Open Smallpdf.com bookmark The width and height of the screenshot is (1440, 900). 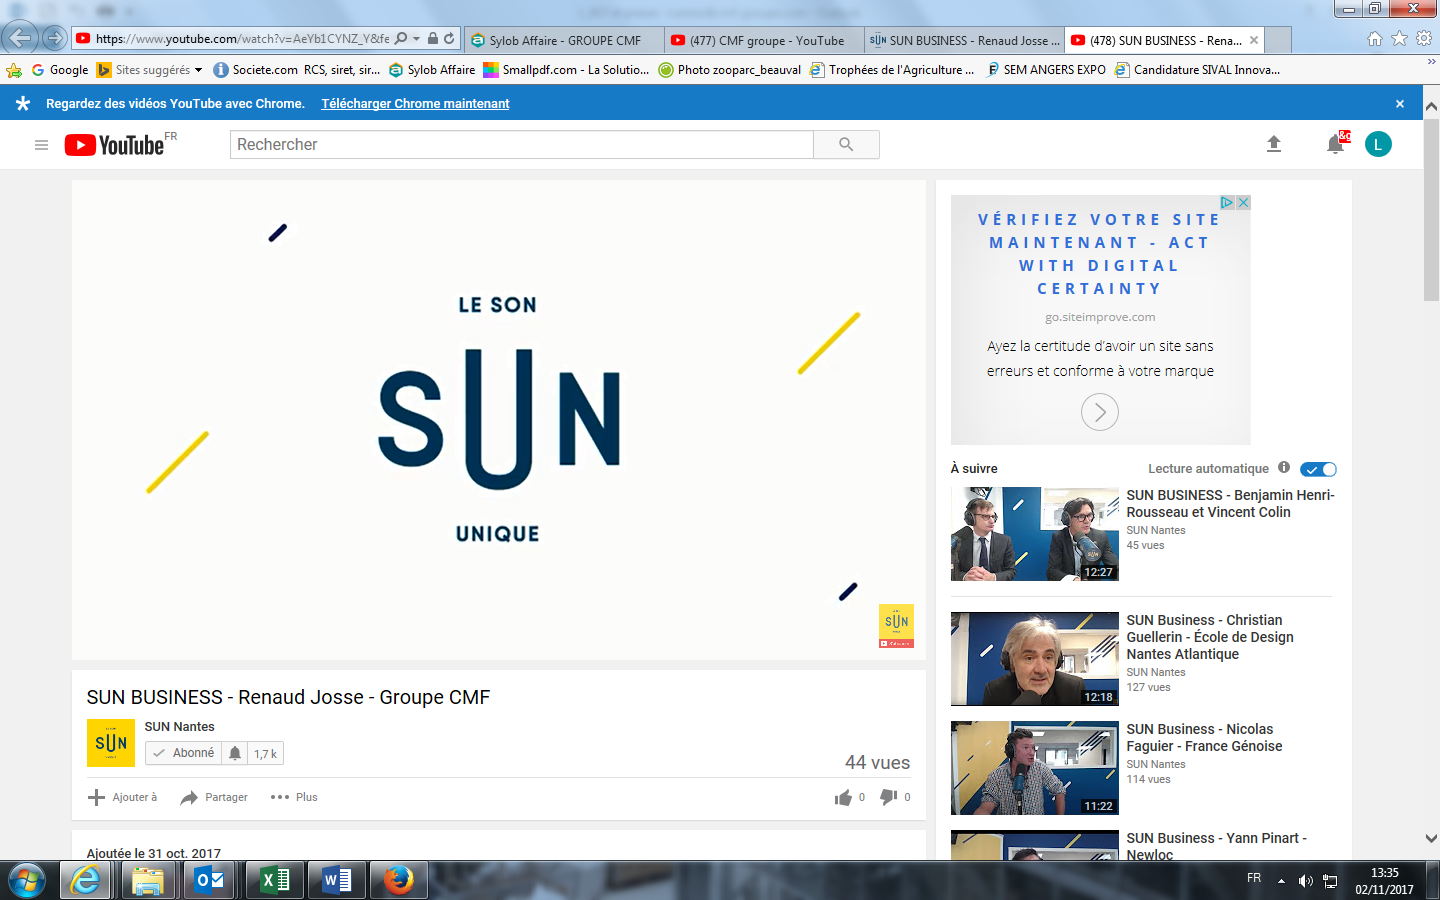click(566, 70)
